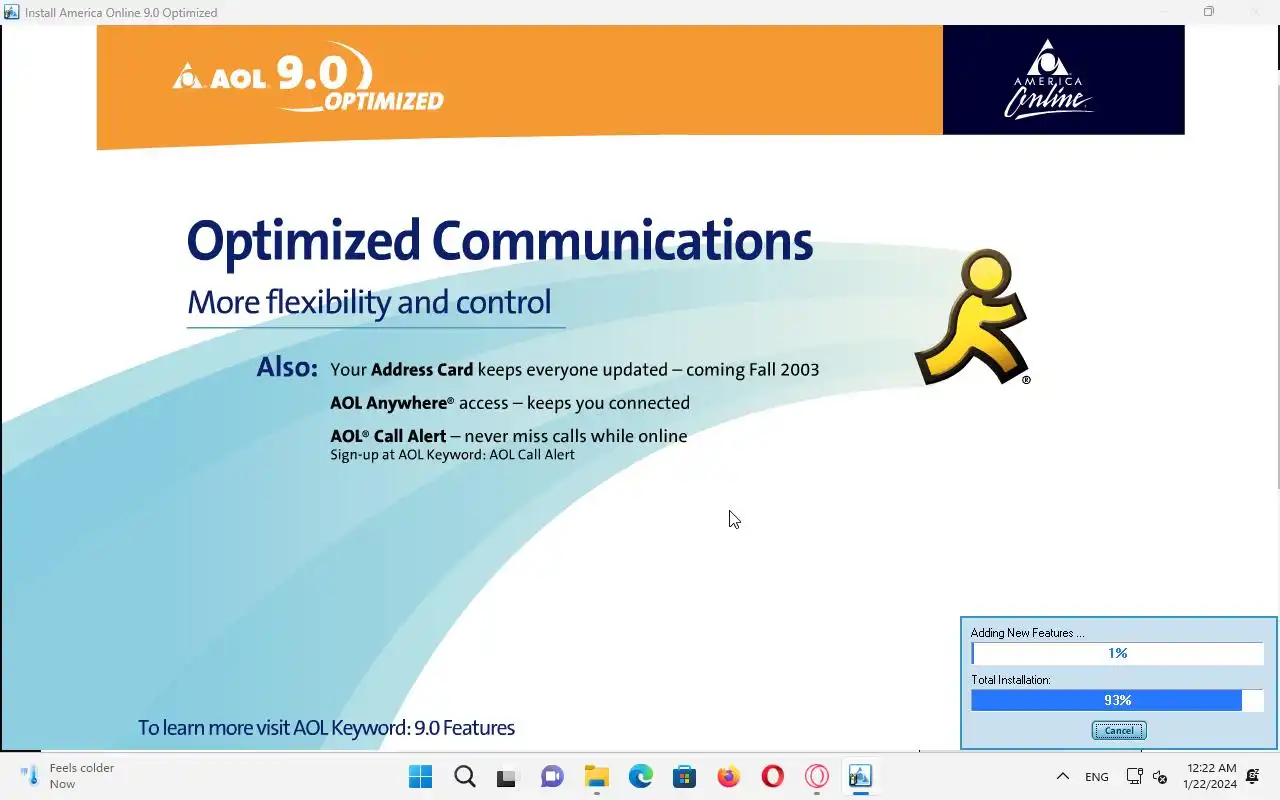Open the Windows Start menu
This screenshot has height=800, width=1280.
421,776
